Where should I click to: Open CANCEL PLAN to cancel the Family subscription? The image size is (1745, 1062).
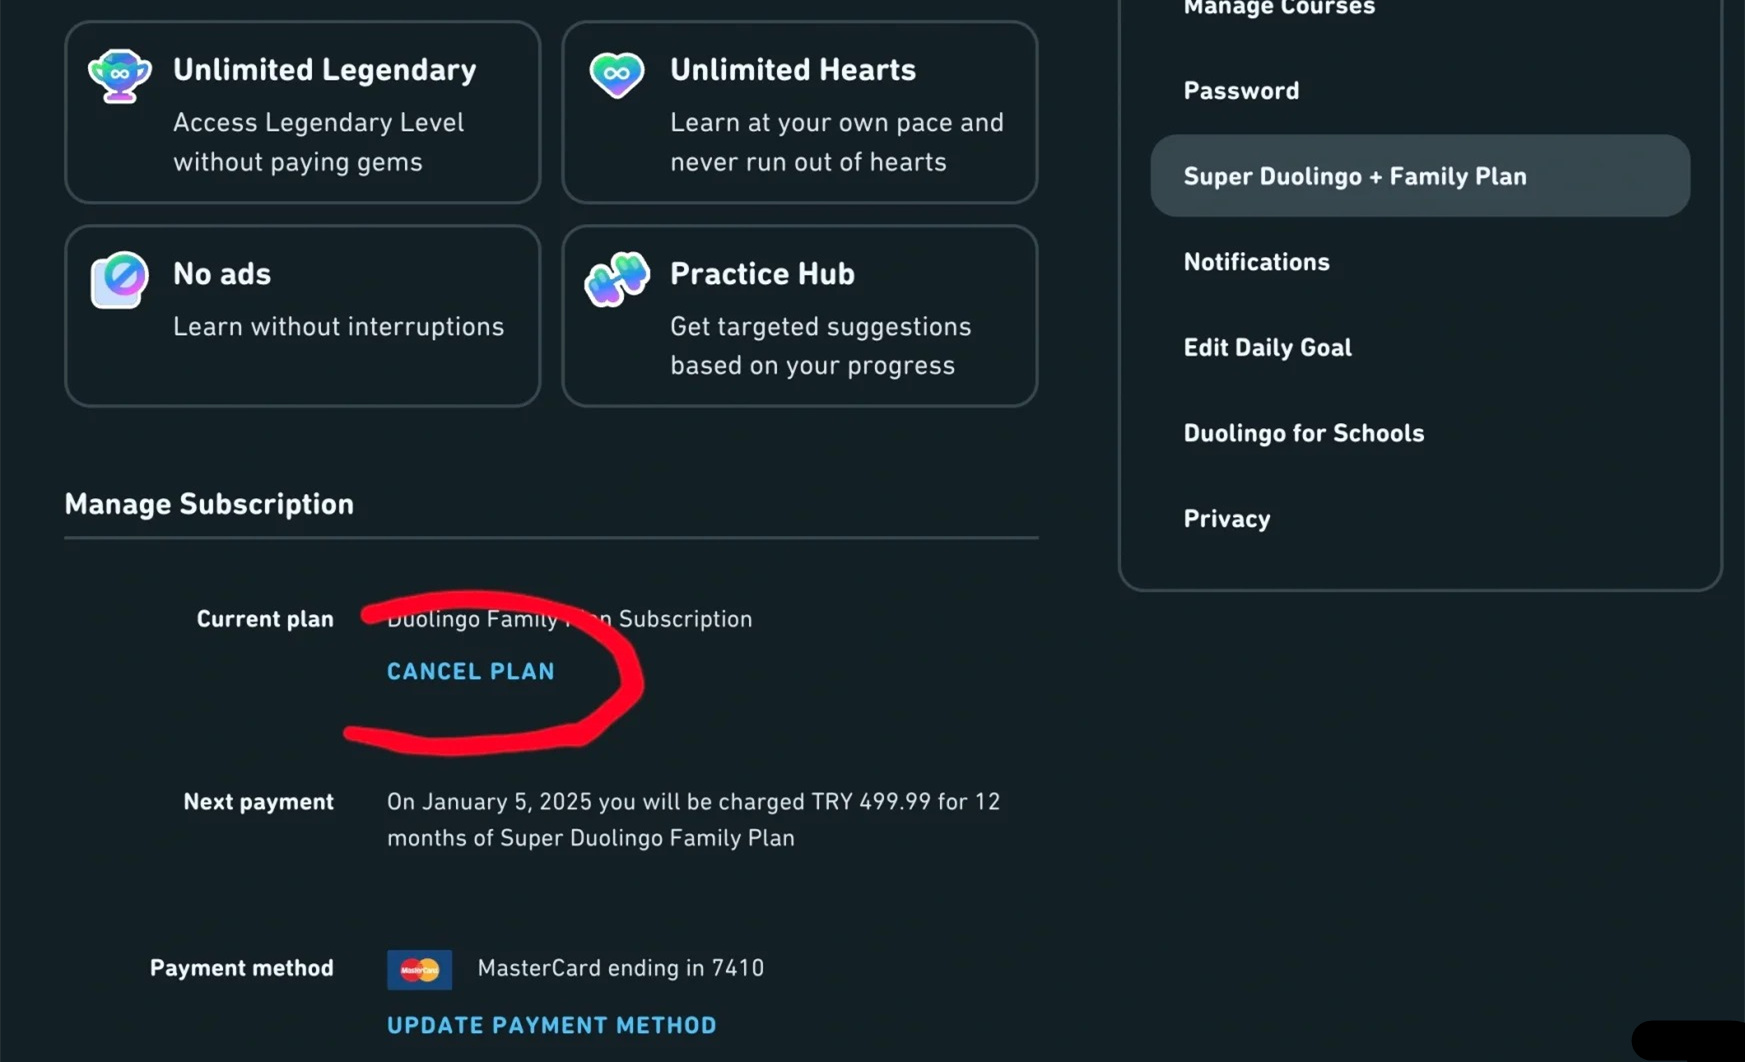coord(470,671)
